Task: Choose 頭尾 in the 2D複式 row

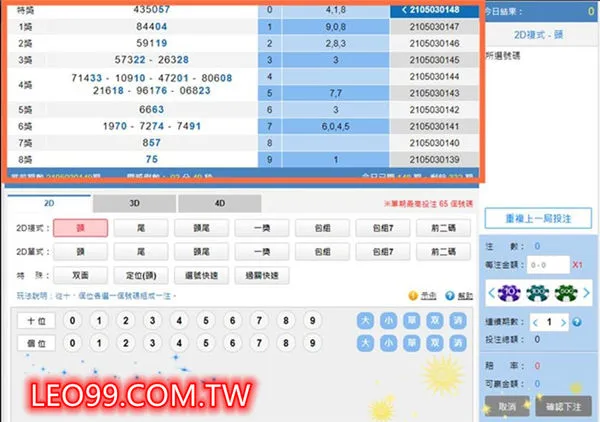Action: pyautogui.click(x=201, y=228)
